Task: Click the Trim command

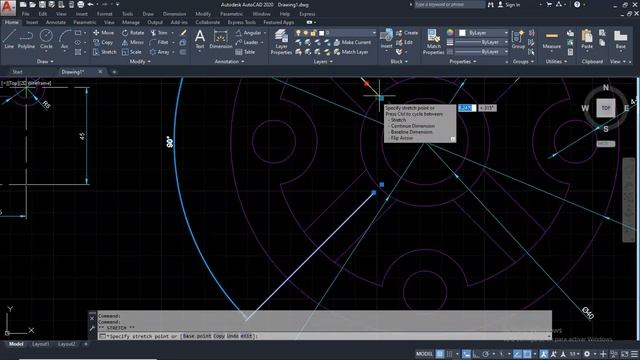Action: [x=159, y=33]
